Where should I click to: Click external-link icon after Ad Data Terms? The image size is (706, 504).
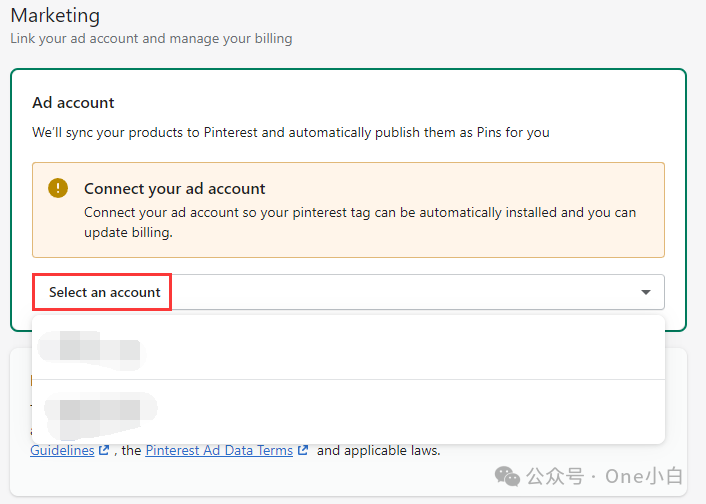click(x=303, y=451)
